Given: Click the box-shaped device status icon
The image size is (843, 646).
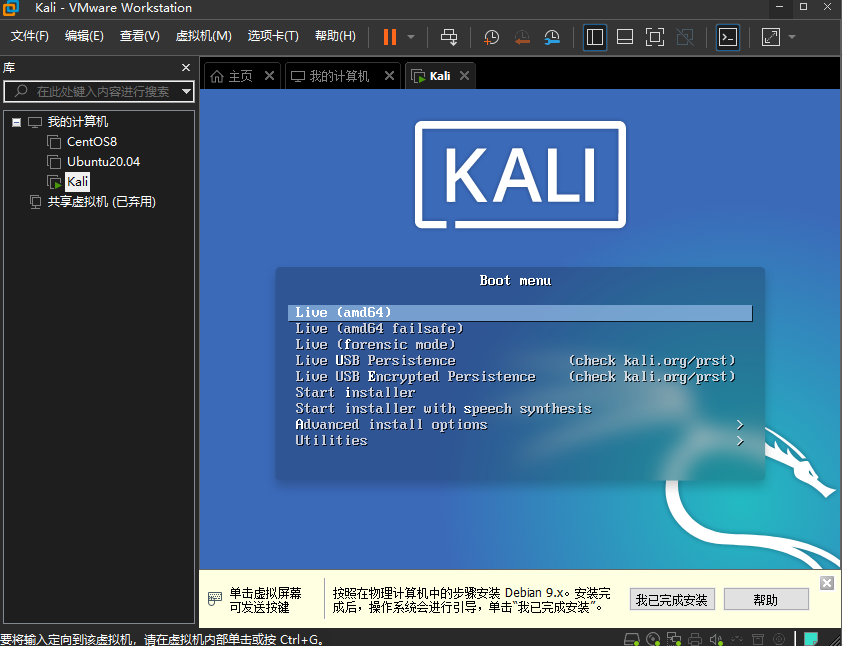Looking at the screenshot, I should point(758,640).
